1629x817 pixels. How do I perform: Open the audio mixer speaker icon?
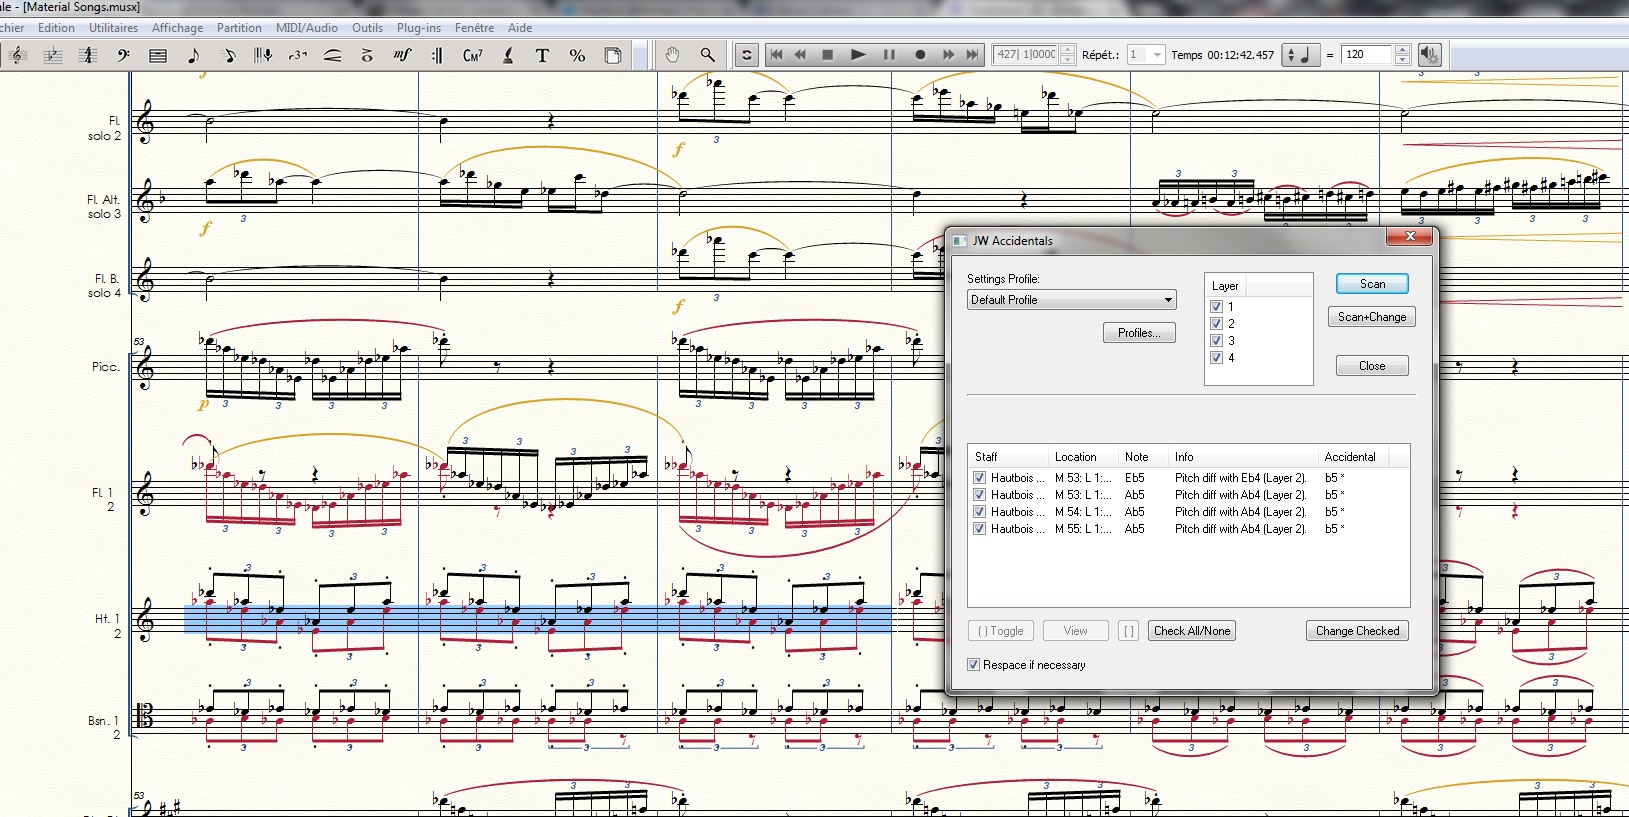click(x=1430, y=55)
